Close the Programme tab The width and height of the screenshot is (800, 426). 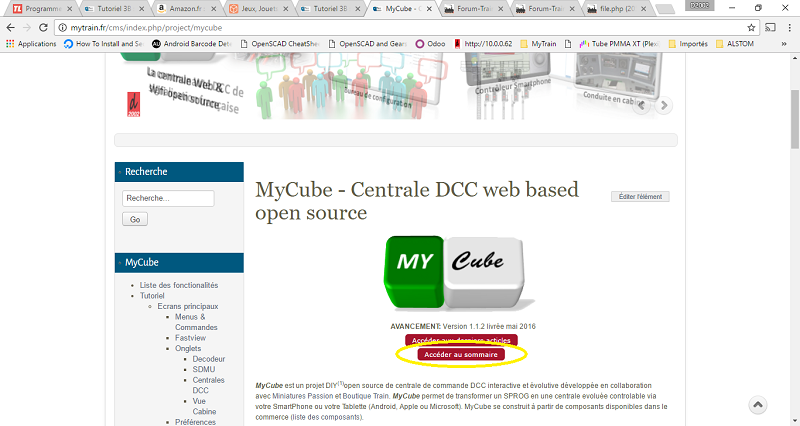click(69, 9)
